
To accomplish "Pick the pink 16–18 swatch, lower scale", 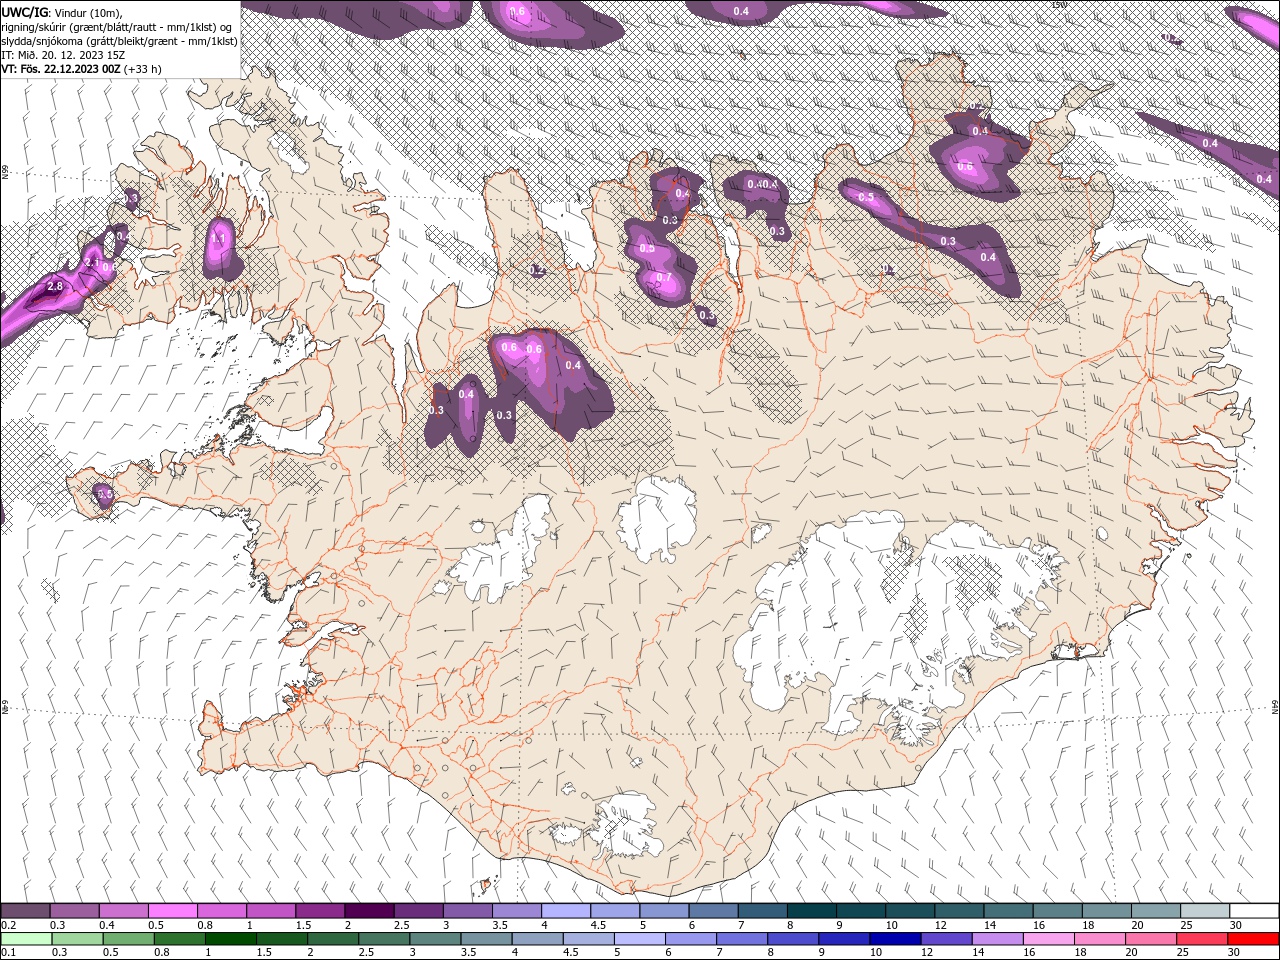I will coord(1049,939).
